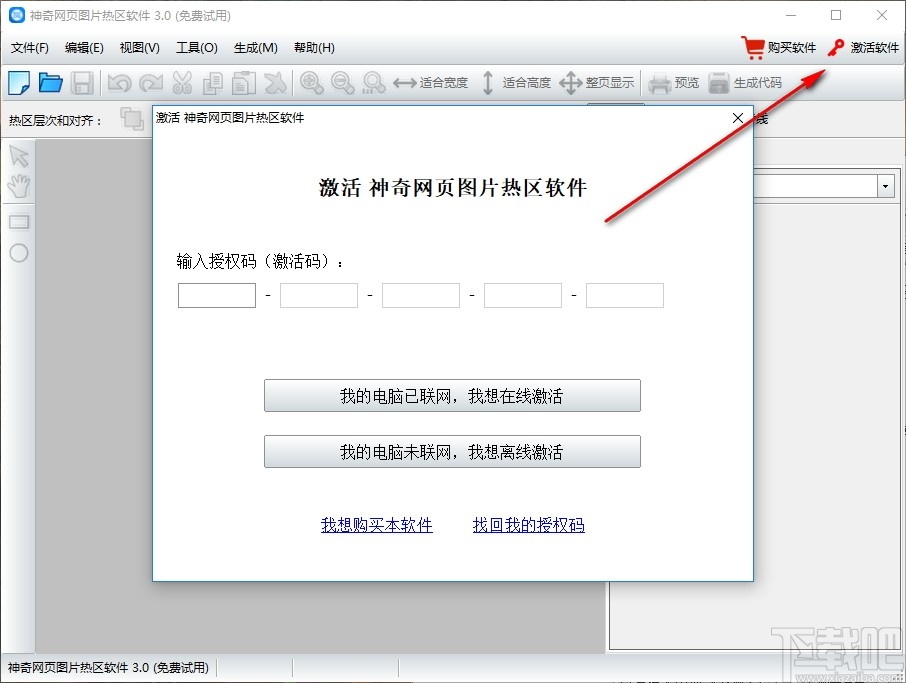Click the Undo arrow icon
Image resolution: width=906 pixels, height=683 pixels.
(119, 82)
